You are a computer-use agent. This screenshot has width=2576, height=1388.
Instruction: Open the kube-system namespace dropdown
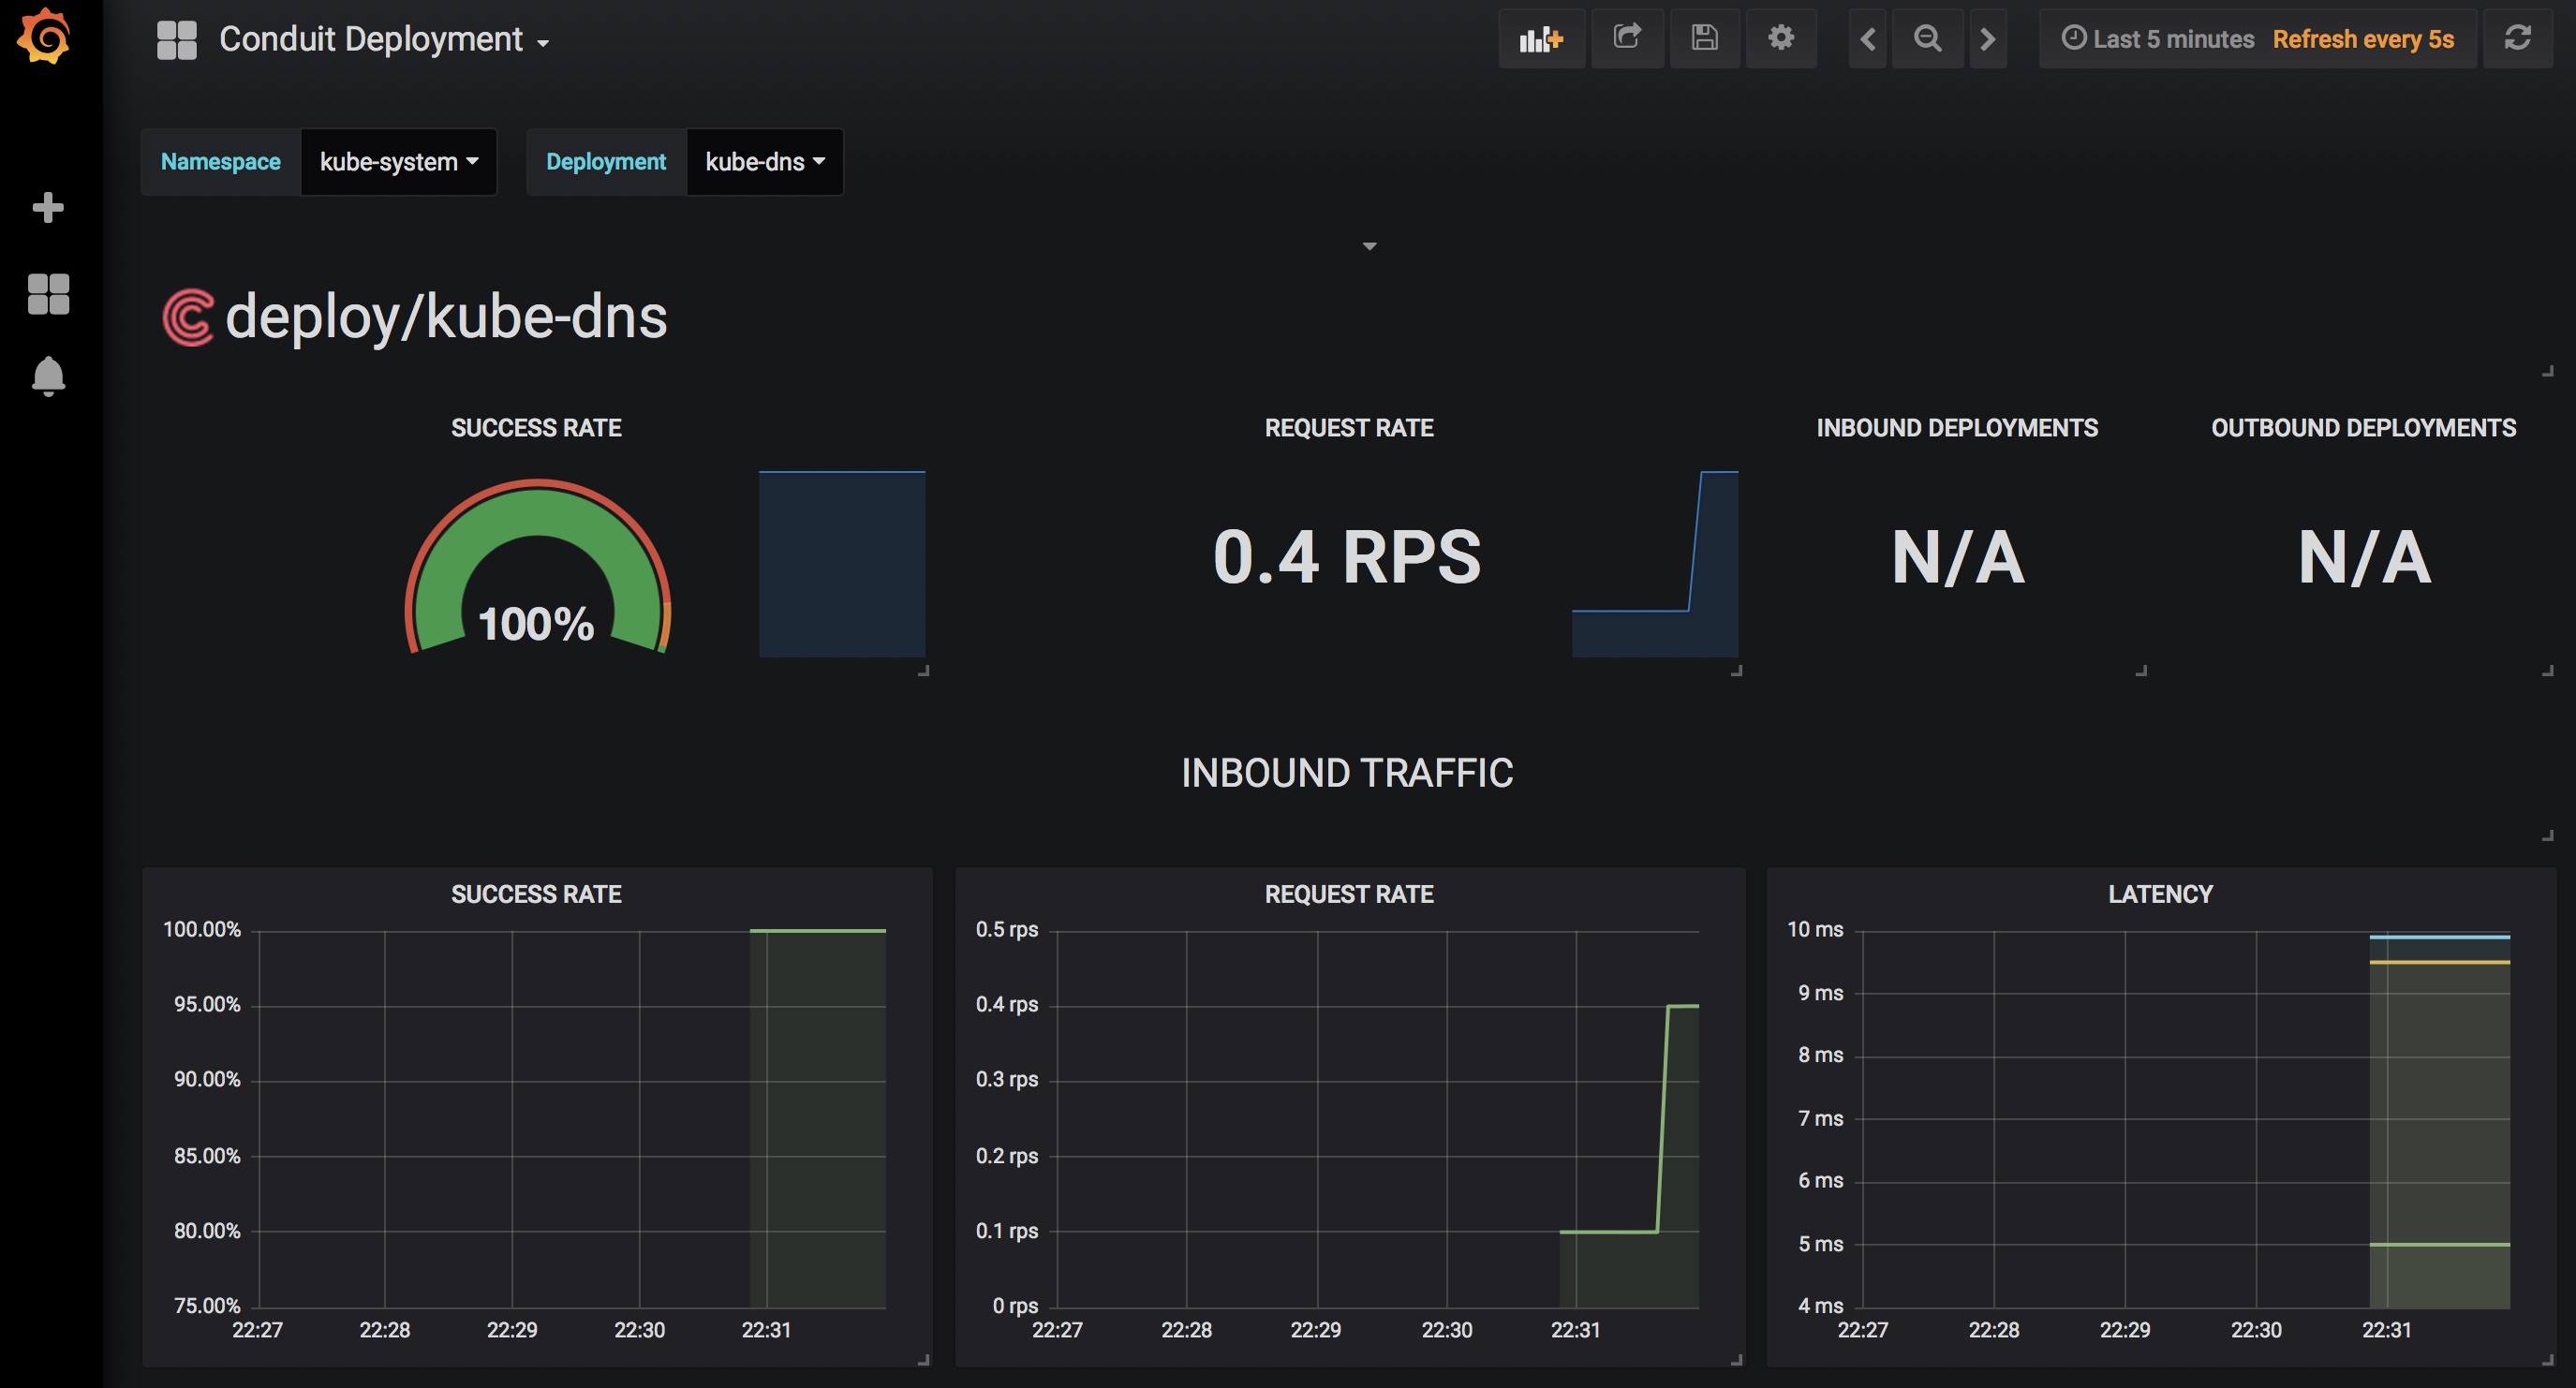point(398,162)
